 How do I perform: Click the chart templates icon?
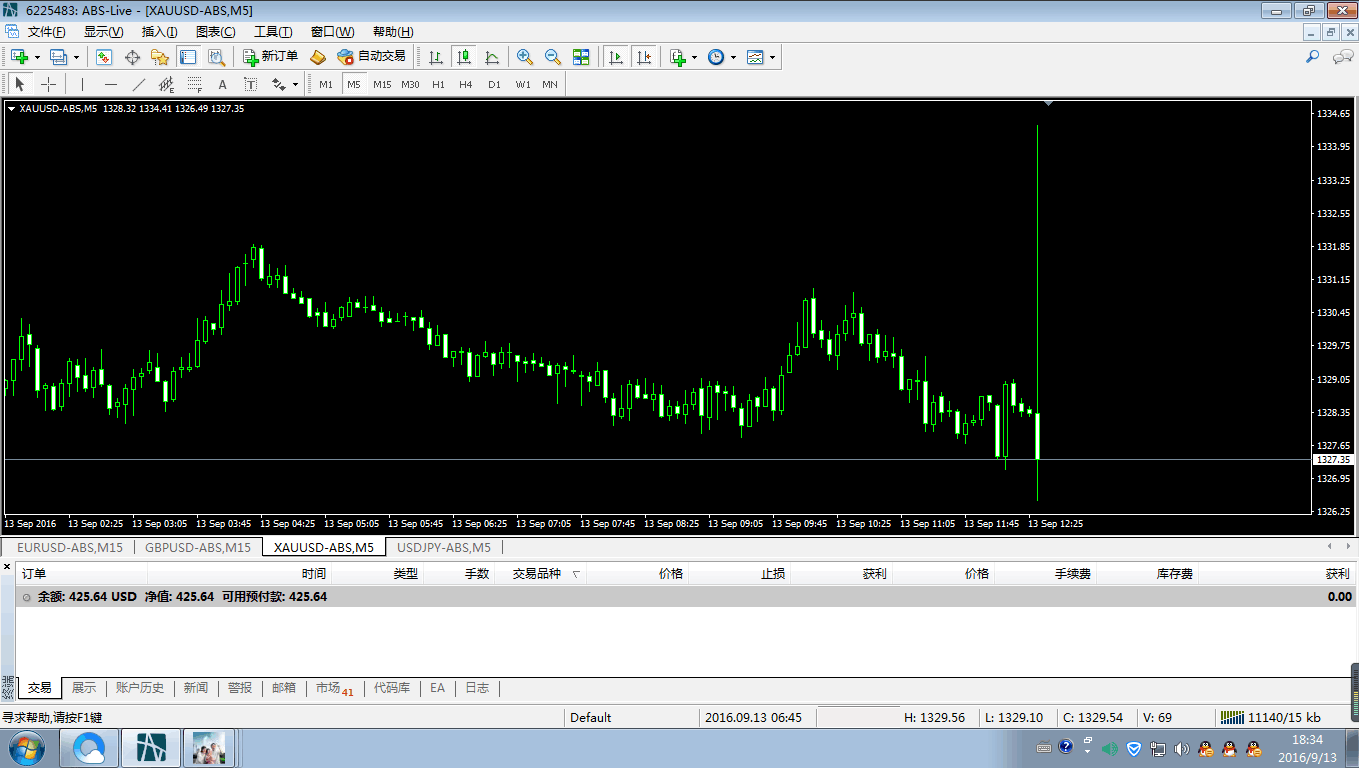point(755,57)
